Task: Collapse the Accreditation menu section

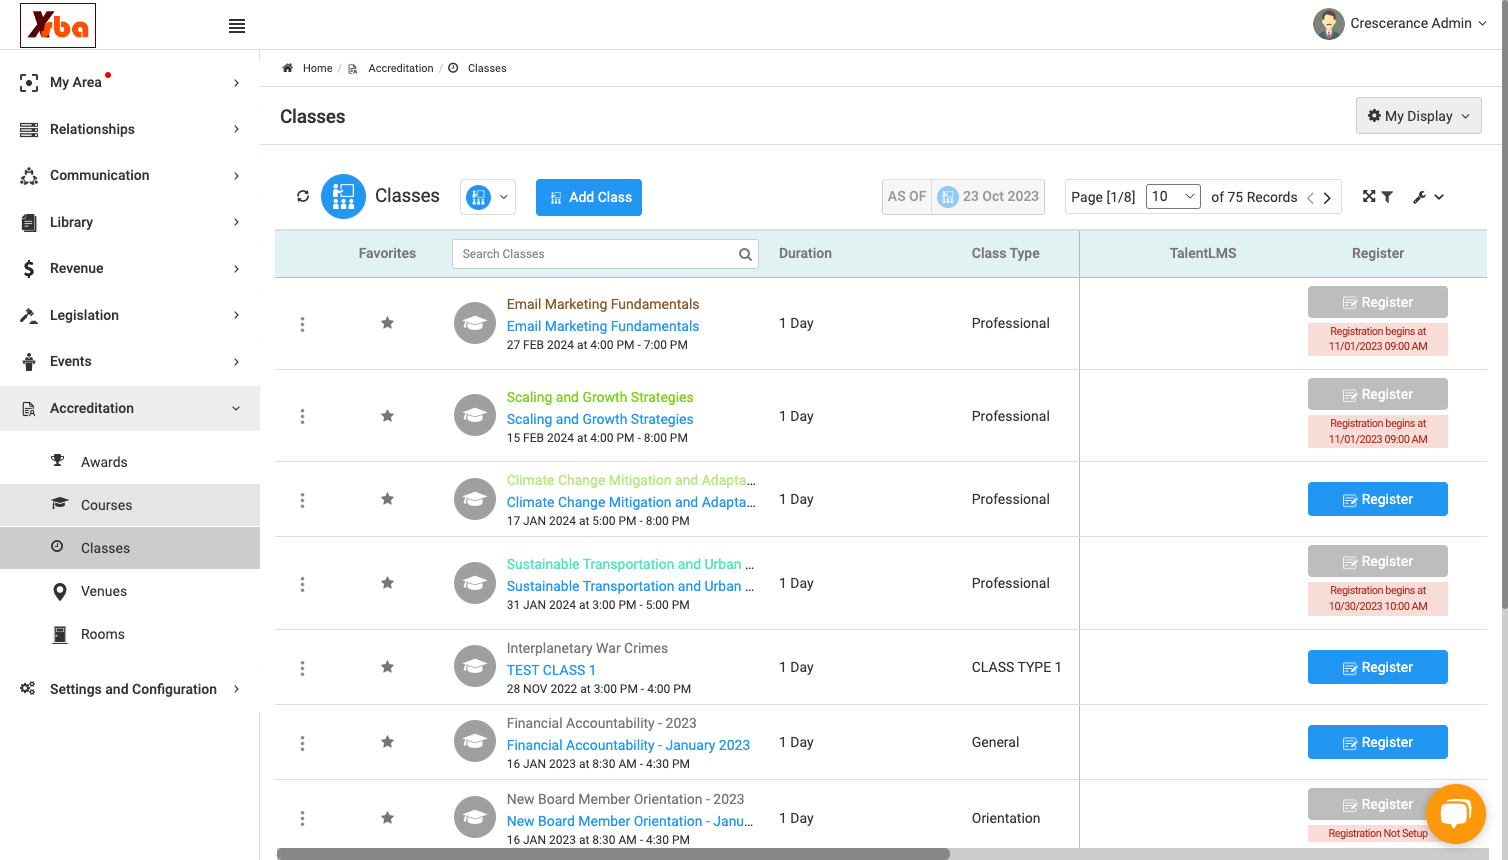Action: (x=130, y=408)
